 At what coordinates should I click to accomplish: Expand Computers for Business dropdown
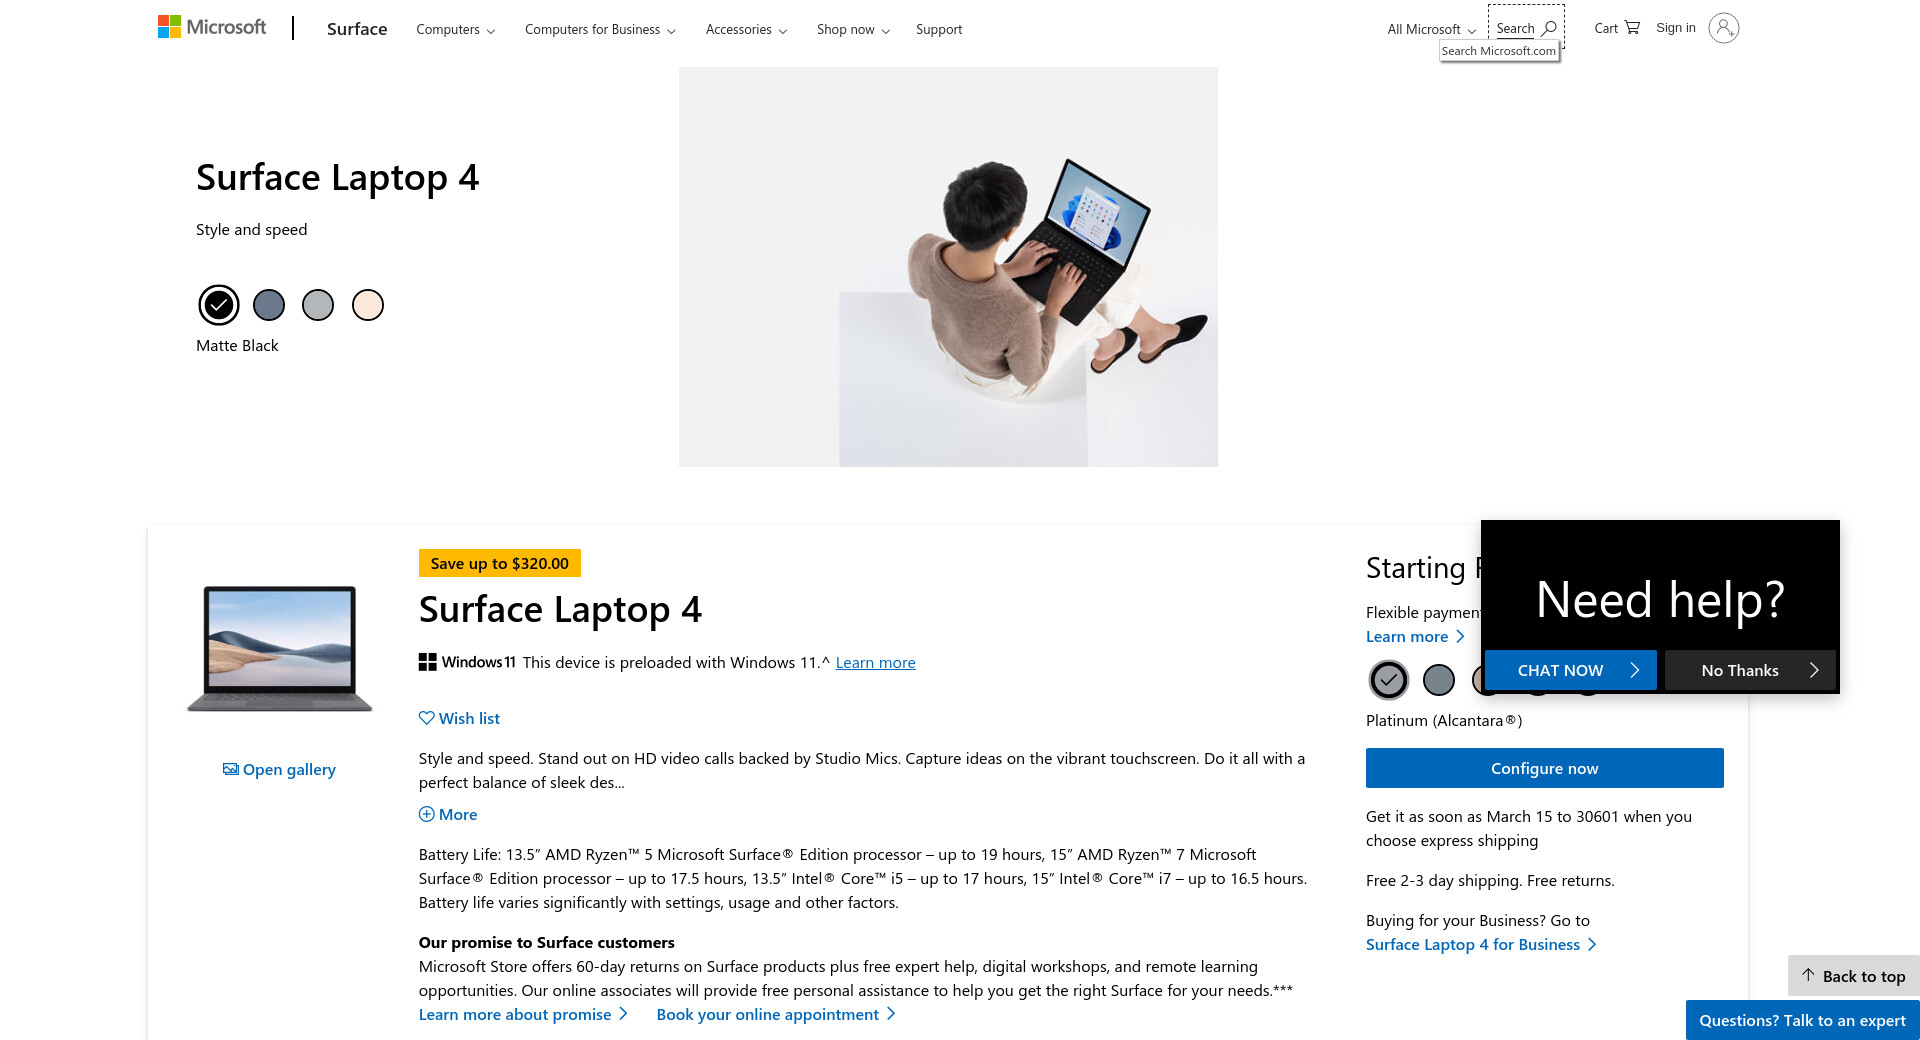coord(600,29)
